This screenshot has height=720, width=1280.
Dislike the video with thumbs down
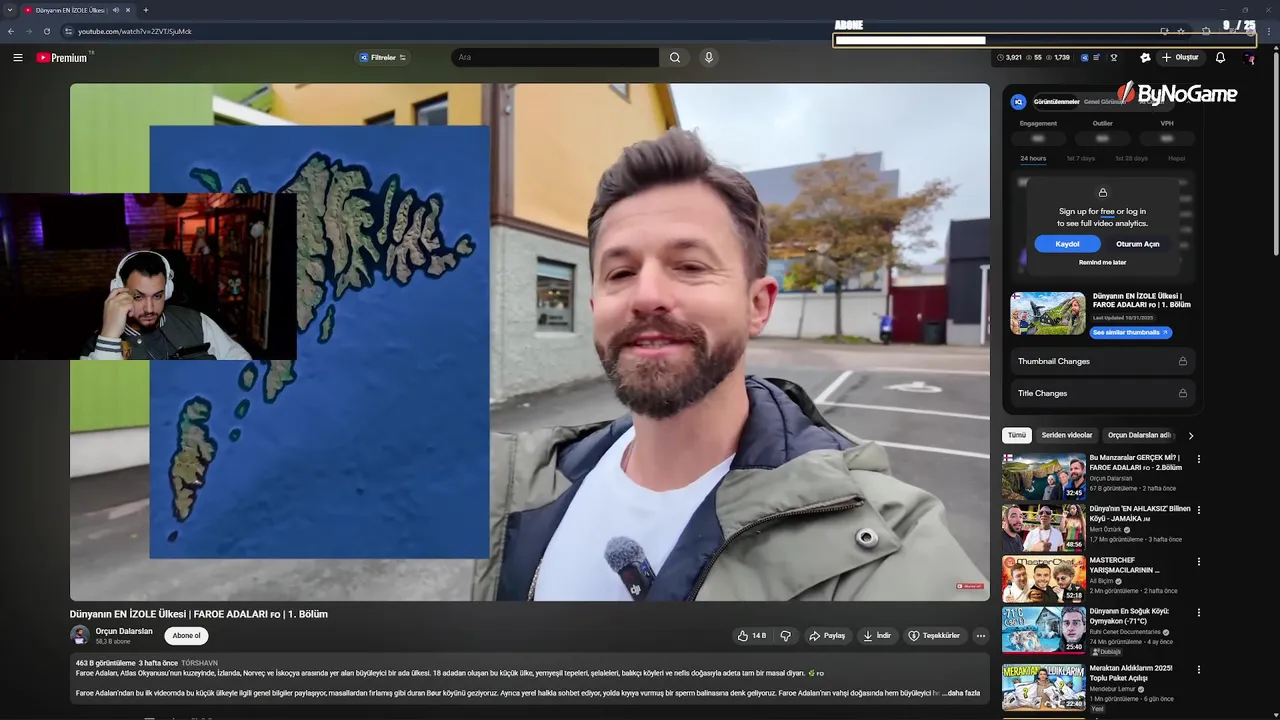pyautogui.click(x=786, y=635)
